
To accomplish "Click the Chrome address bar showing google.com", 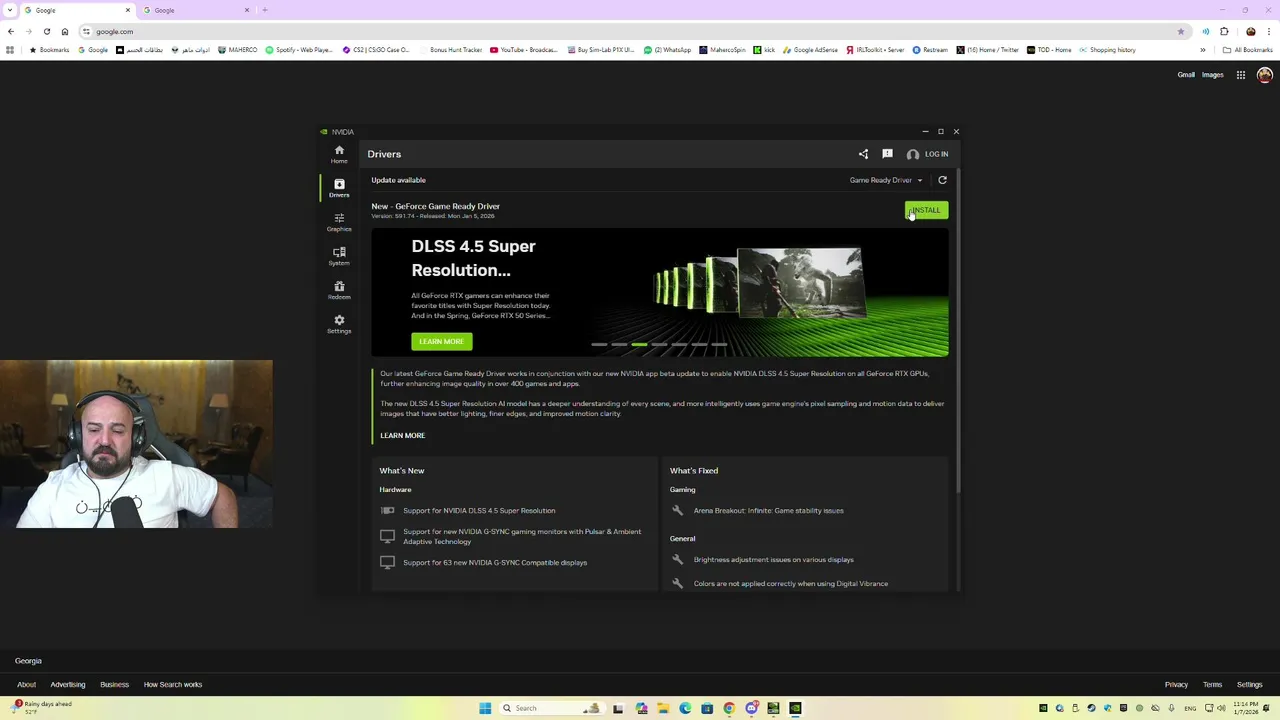I will (x=630, y=32).
